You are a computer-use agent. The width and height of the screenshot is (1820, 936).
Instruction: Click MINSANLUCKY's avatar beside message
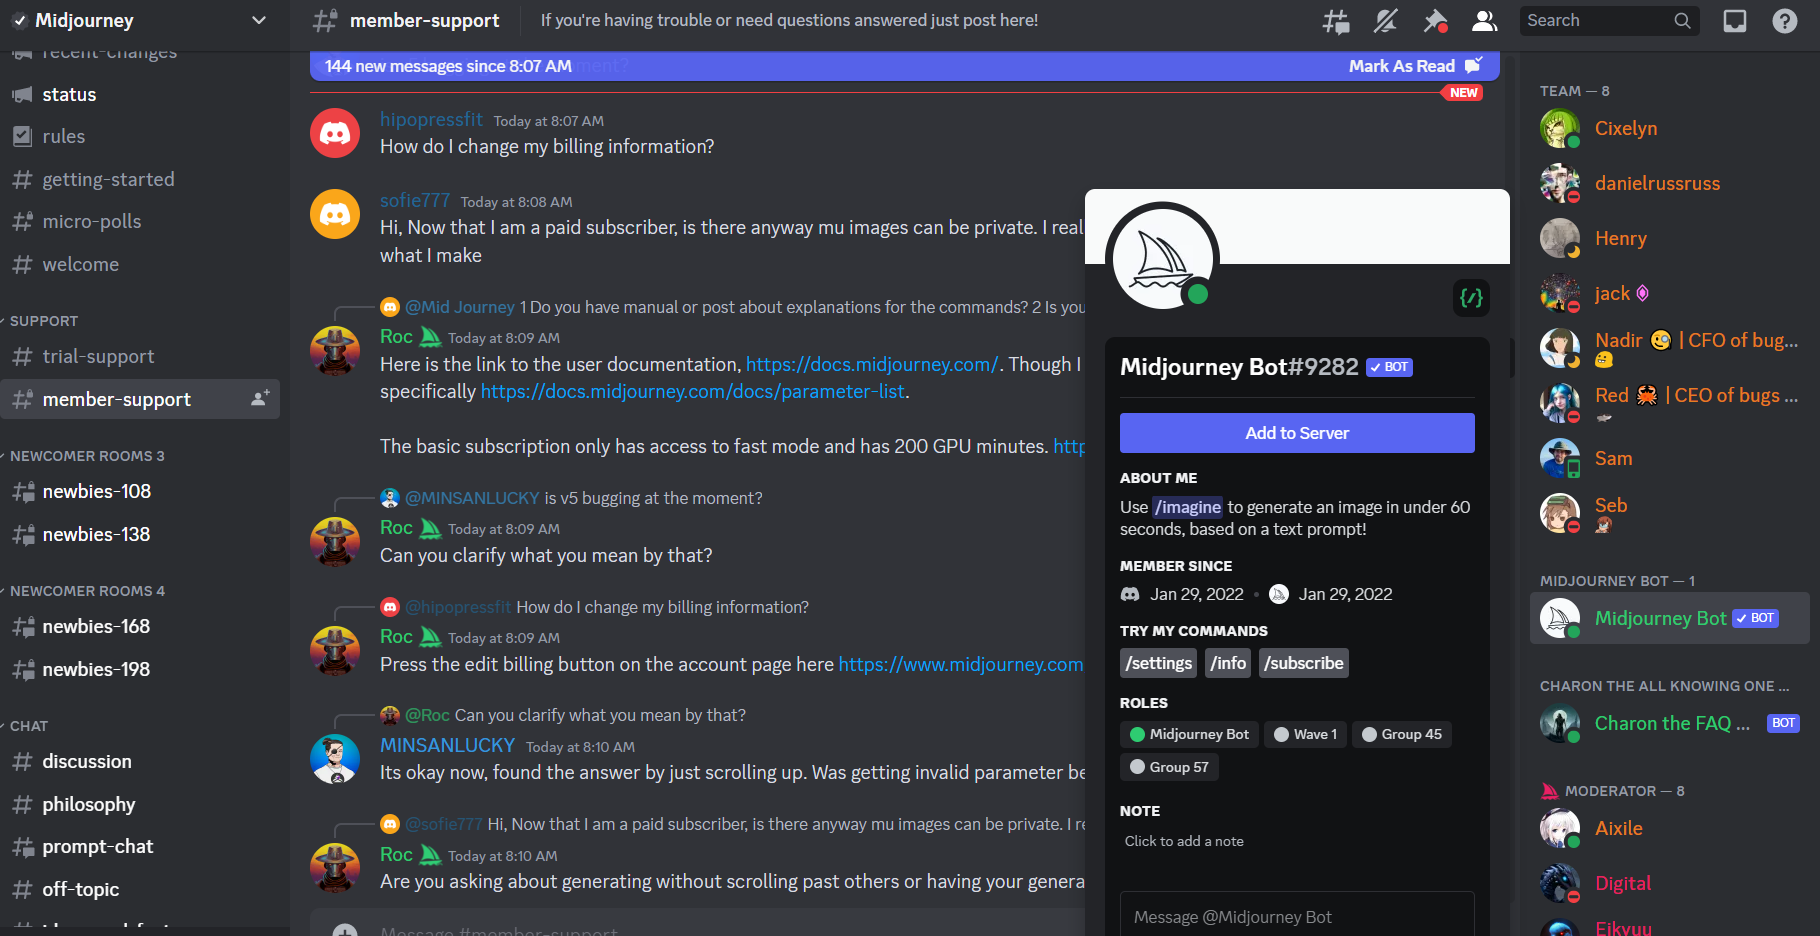point(335,759)
